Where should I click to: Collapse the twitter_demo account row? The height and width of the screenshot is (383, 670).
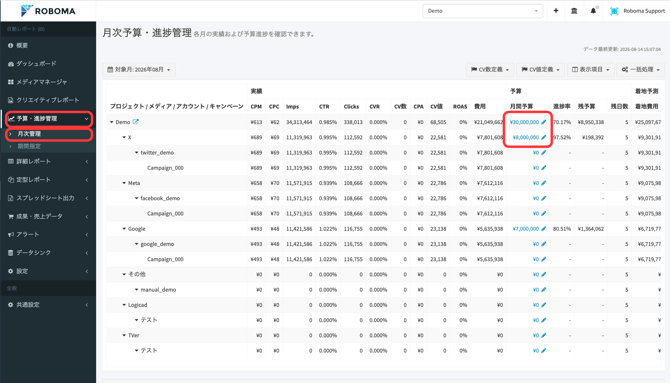pos(137,153)
